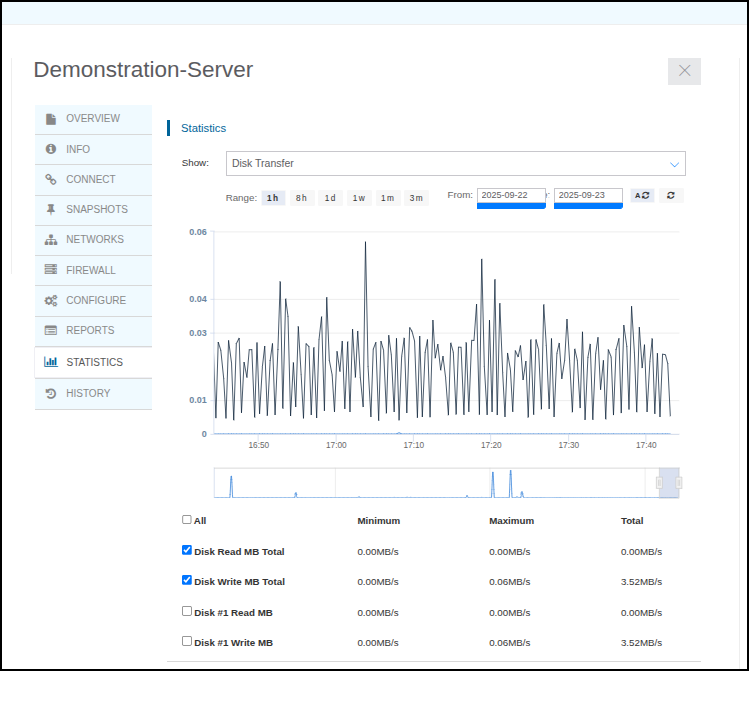Screen dimensions: 749x701
Task: Check the Disk #1 Write MB box
Action: [x=187, y=641]
